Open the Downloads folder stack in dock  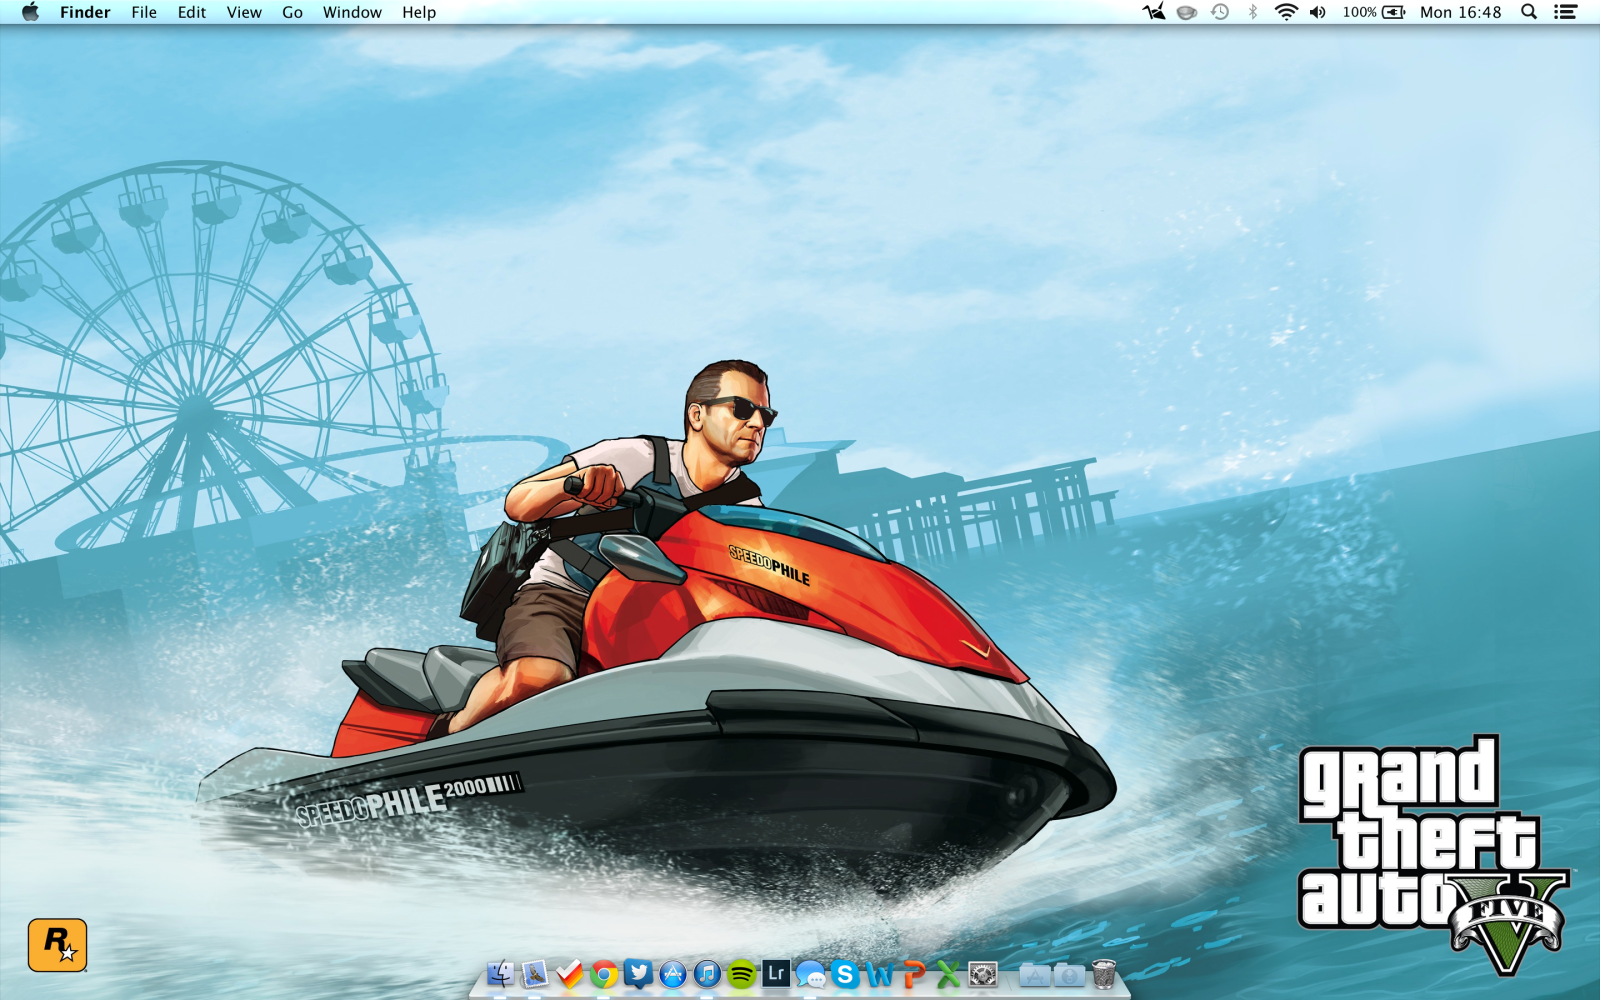click(x=1069, y=973)
